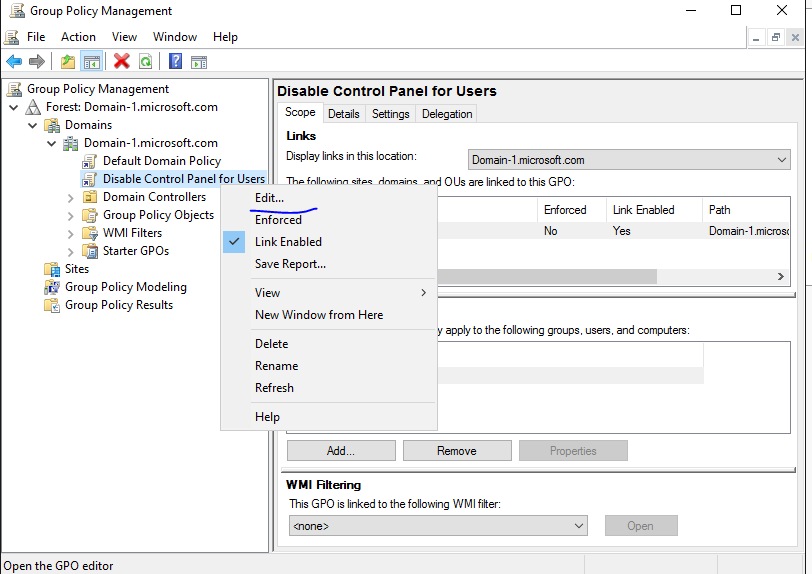
Task: Expand the Domain Controllers node
Action: pos(70,198)
